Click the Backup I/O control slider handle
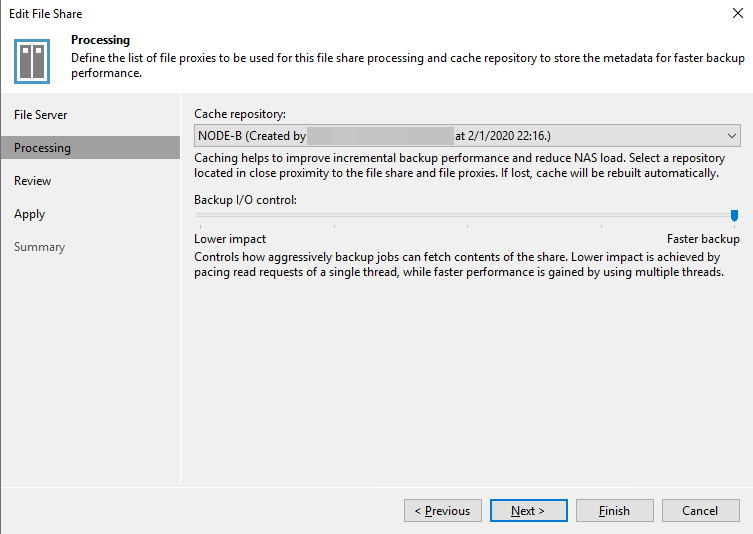This screenshot has width=753, height=534. tap(734, 215)
